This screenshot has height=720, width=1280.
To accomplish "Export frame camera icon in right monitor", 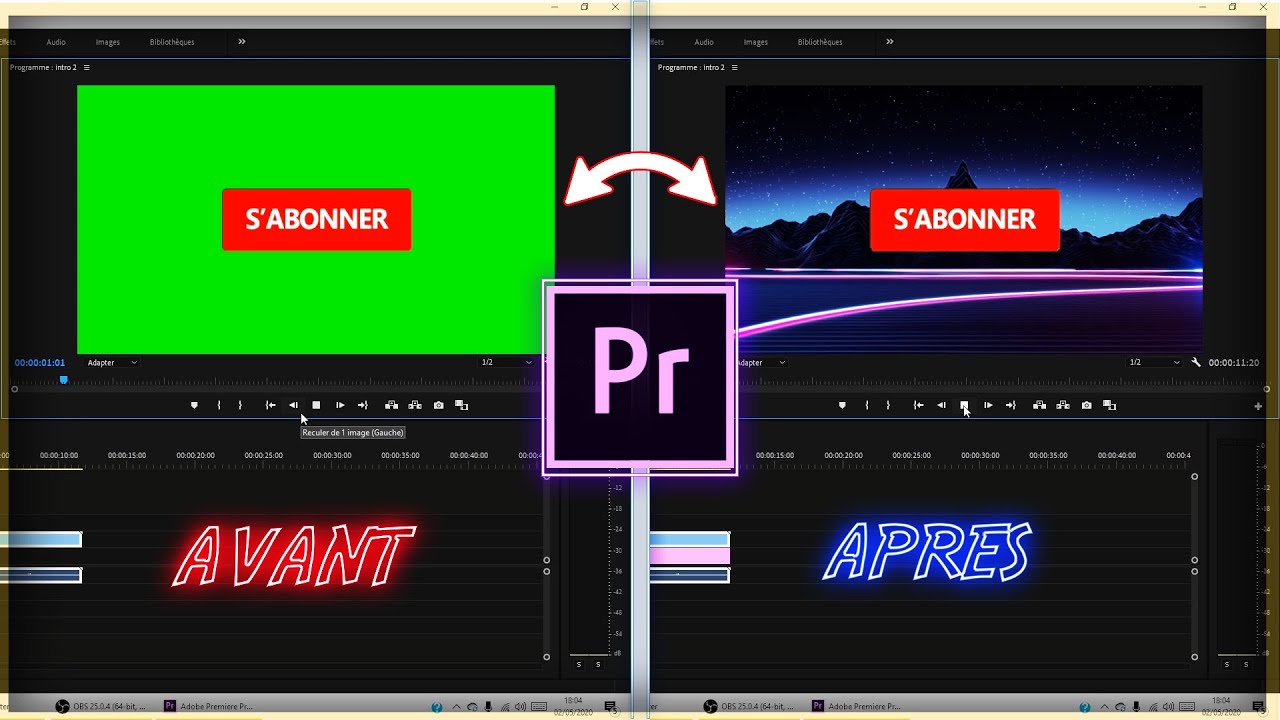I will click(x=1086, y=405).
